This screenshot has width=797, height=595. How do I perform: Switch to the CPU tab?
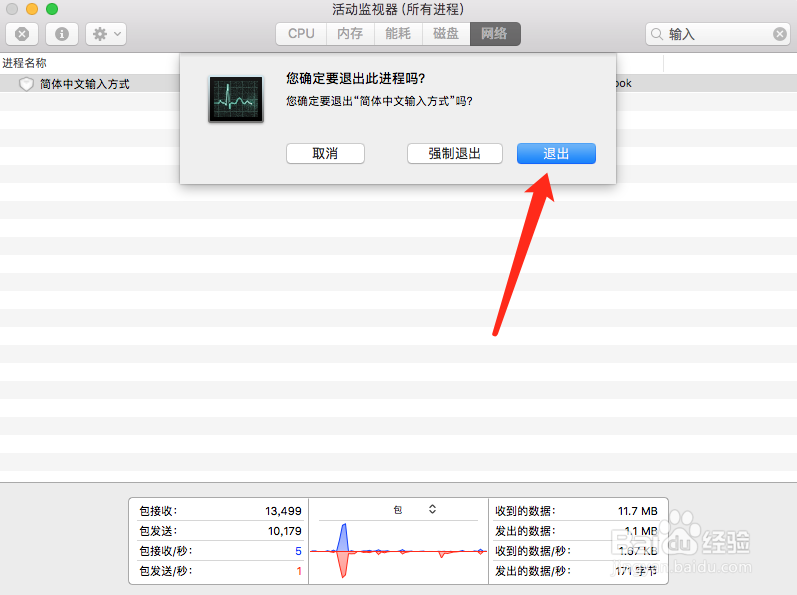tap(301, 34)
